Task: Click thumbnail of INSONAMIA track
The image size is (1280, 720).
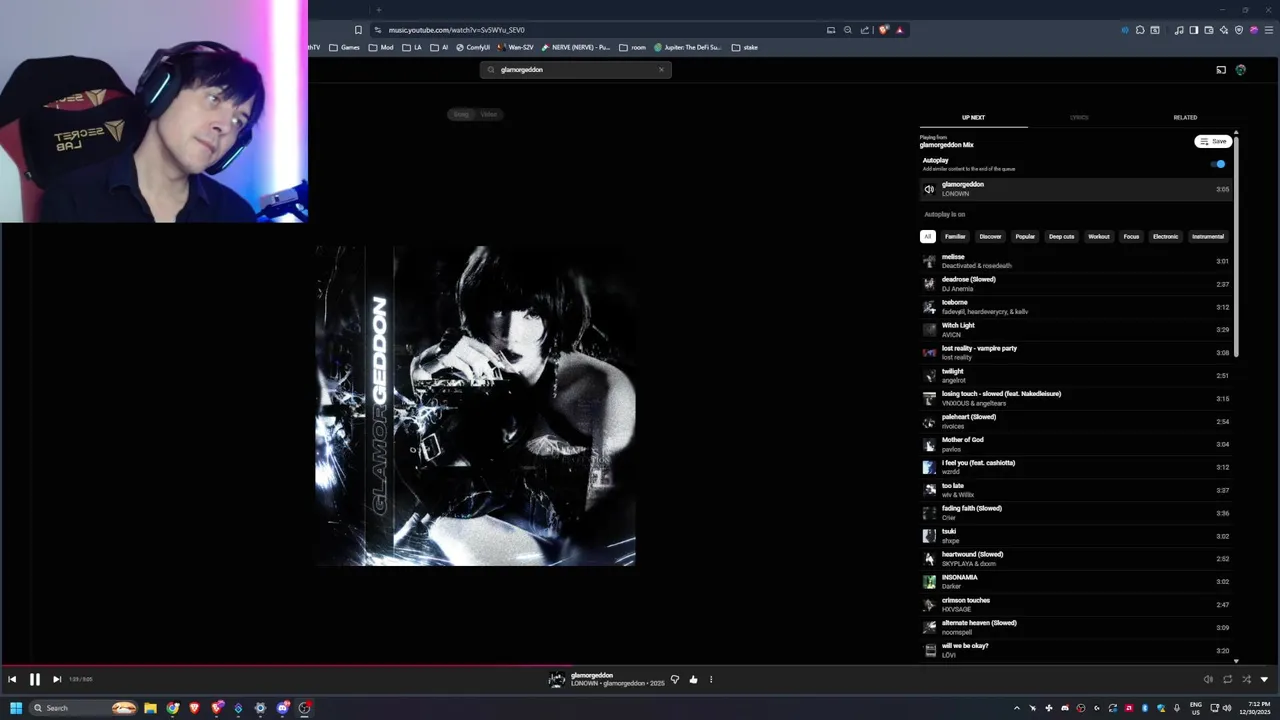Action: click(929, 582)
